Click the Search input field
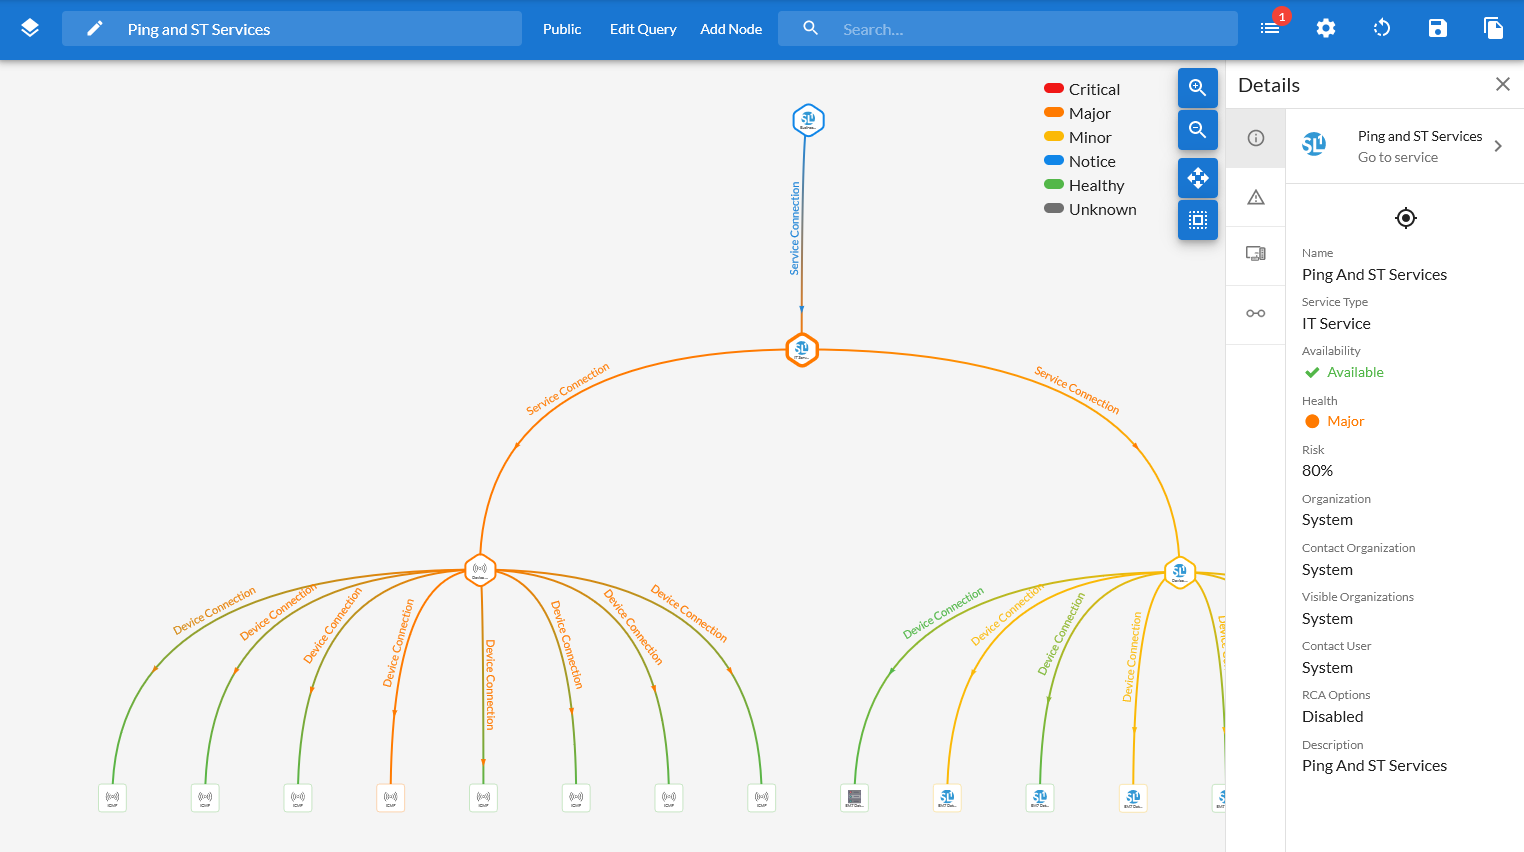Image resolution: width=1524 pixels, height=852 pixels. pos(1030,29)
